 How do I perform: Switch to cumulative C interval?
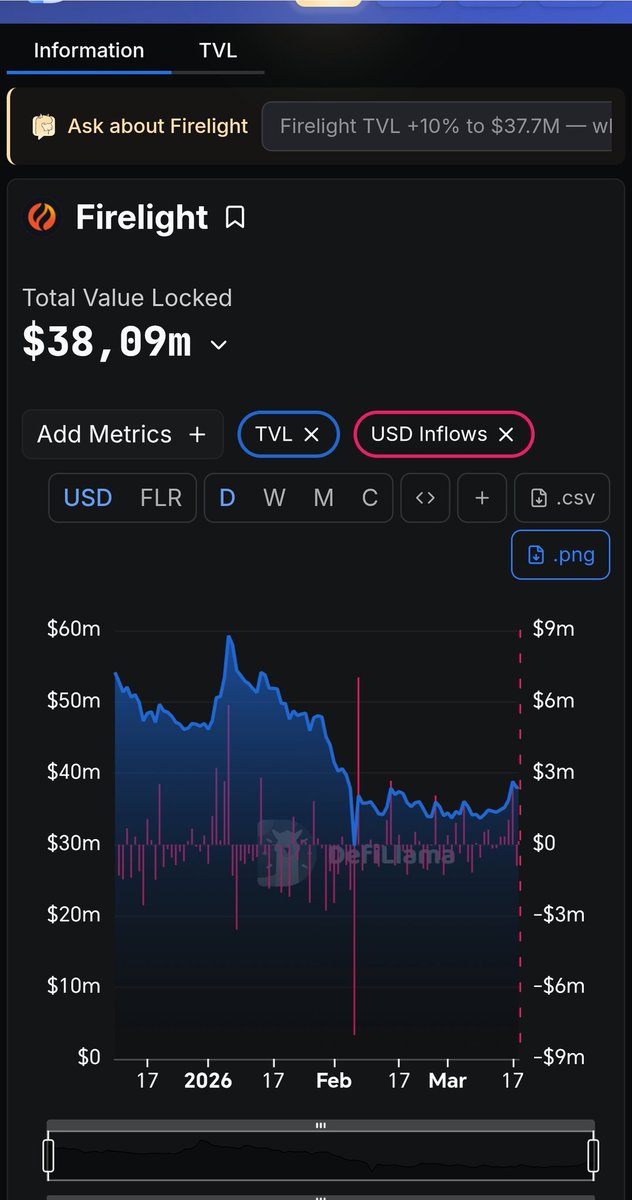click(370, 498)
